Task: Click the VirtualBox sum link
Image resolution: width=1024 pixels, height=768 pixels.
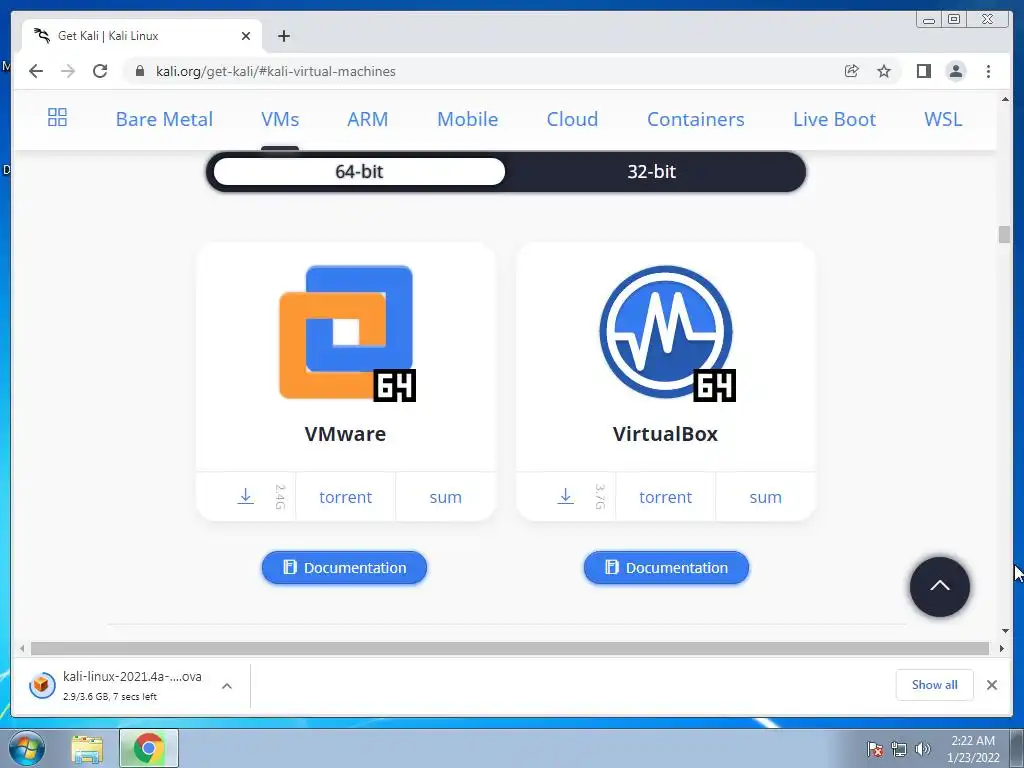Action: 765,497
